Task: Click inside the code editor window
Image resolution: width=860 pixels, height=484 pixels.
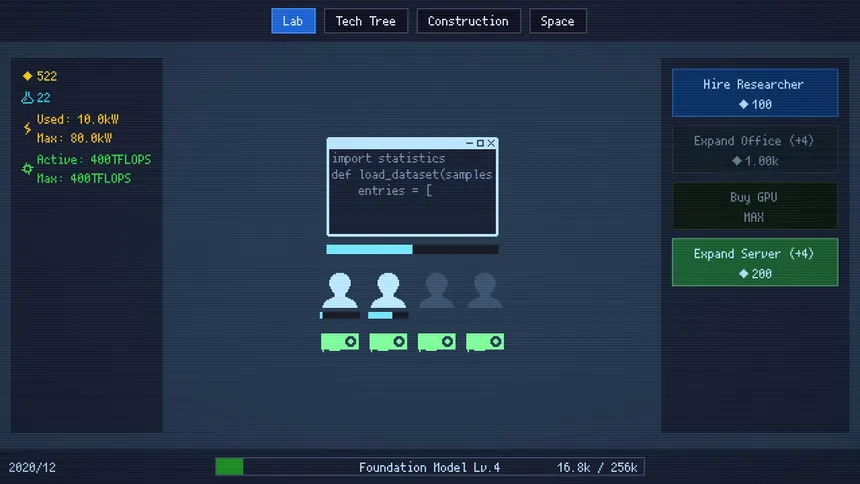Action: (x=412, y=192)
